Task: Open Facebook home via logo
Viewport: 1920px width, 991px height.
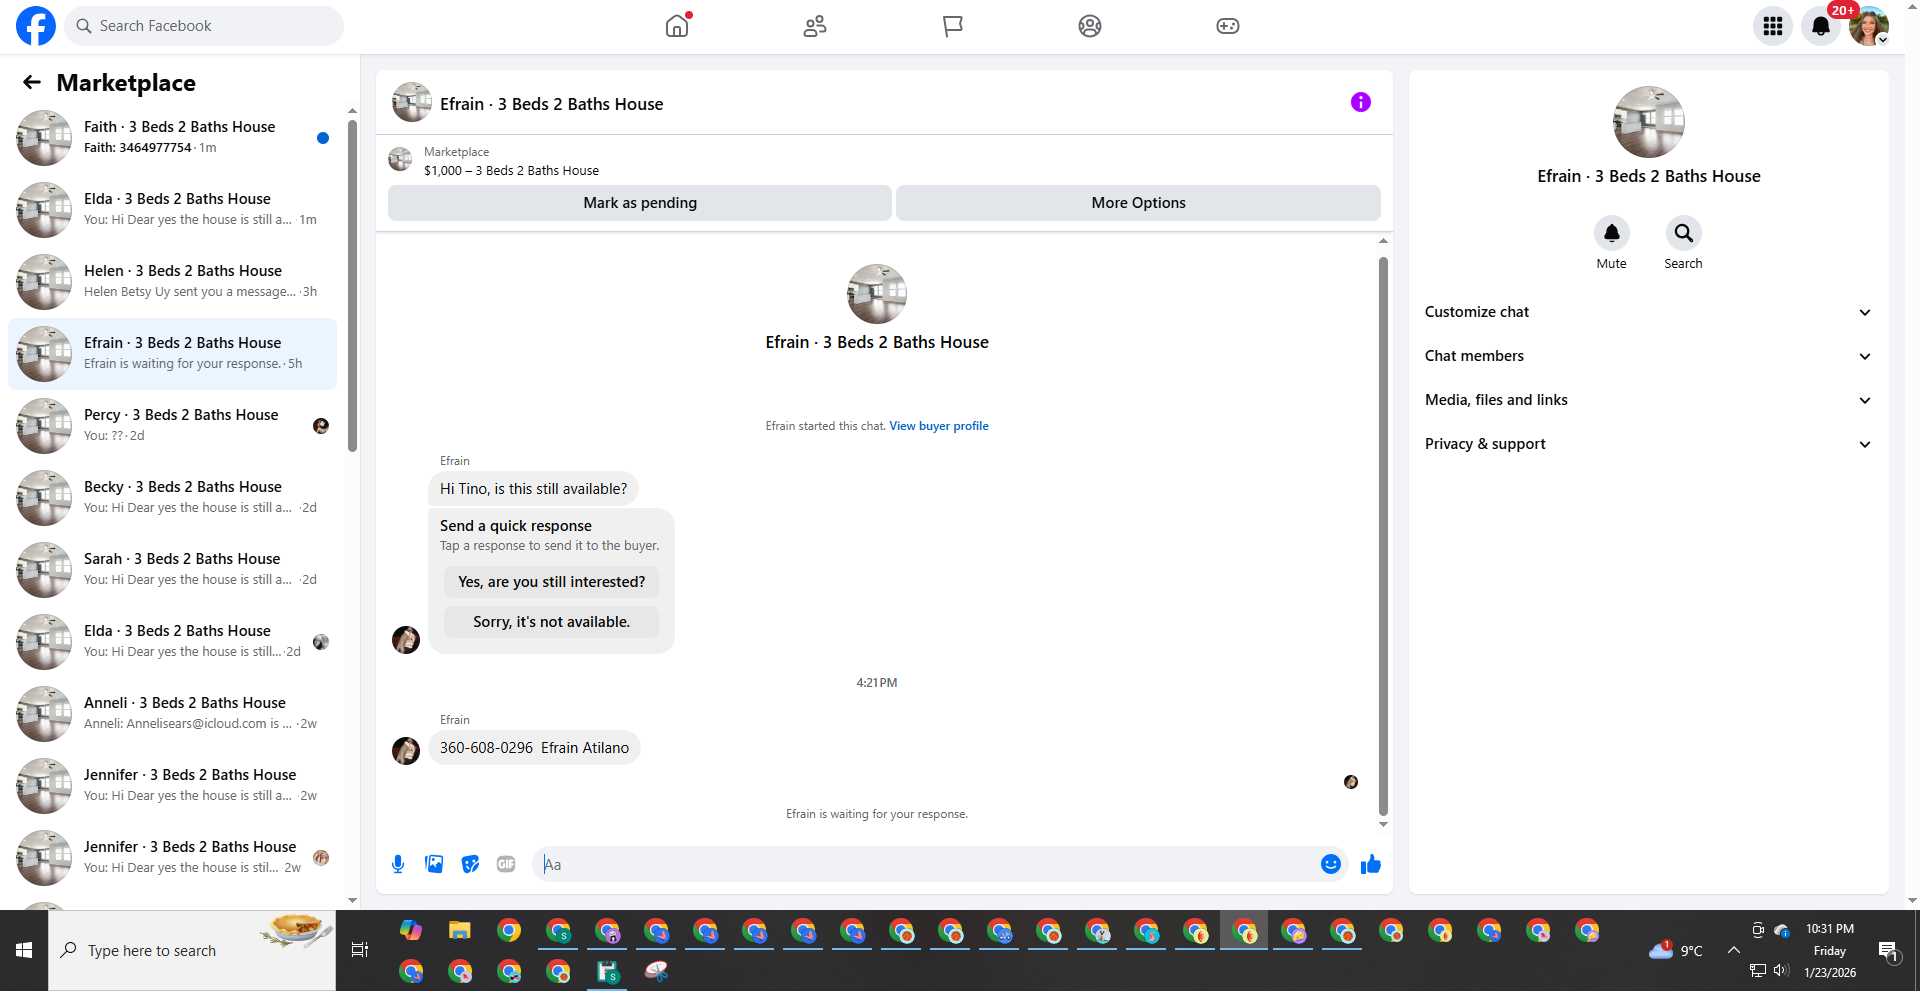Action: (36, 26)
